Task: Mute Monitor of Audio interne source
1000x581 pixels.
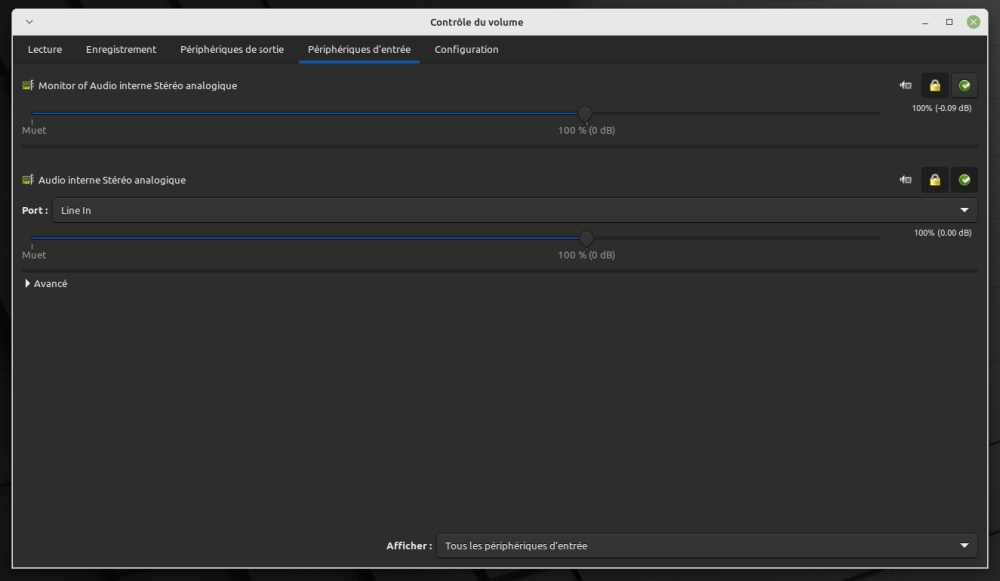Action: pyautogui.click(x=906, y=85)
